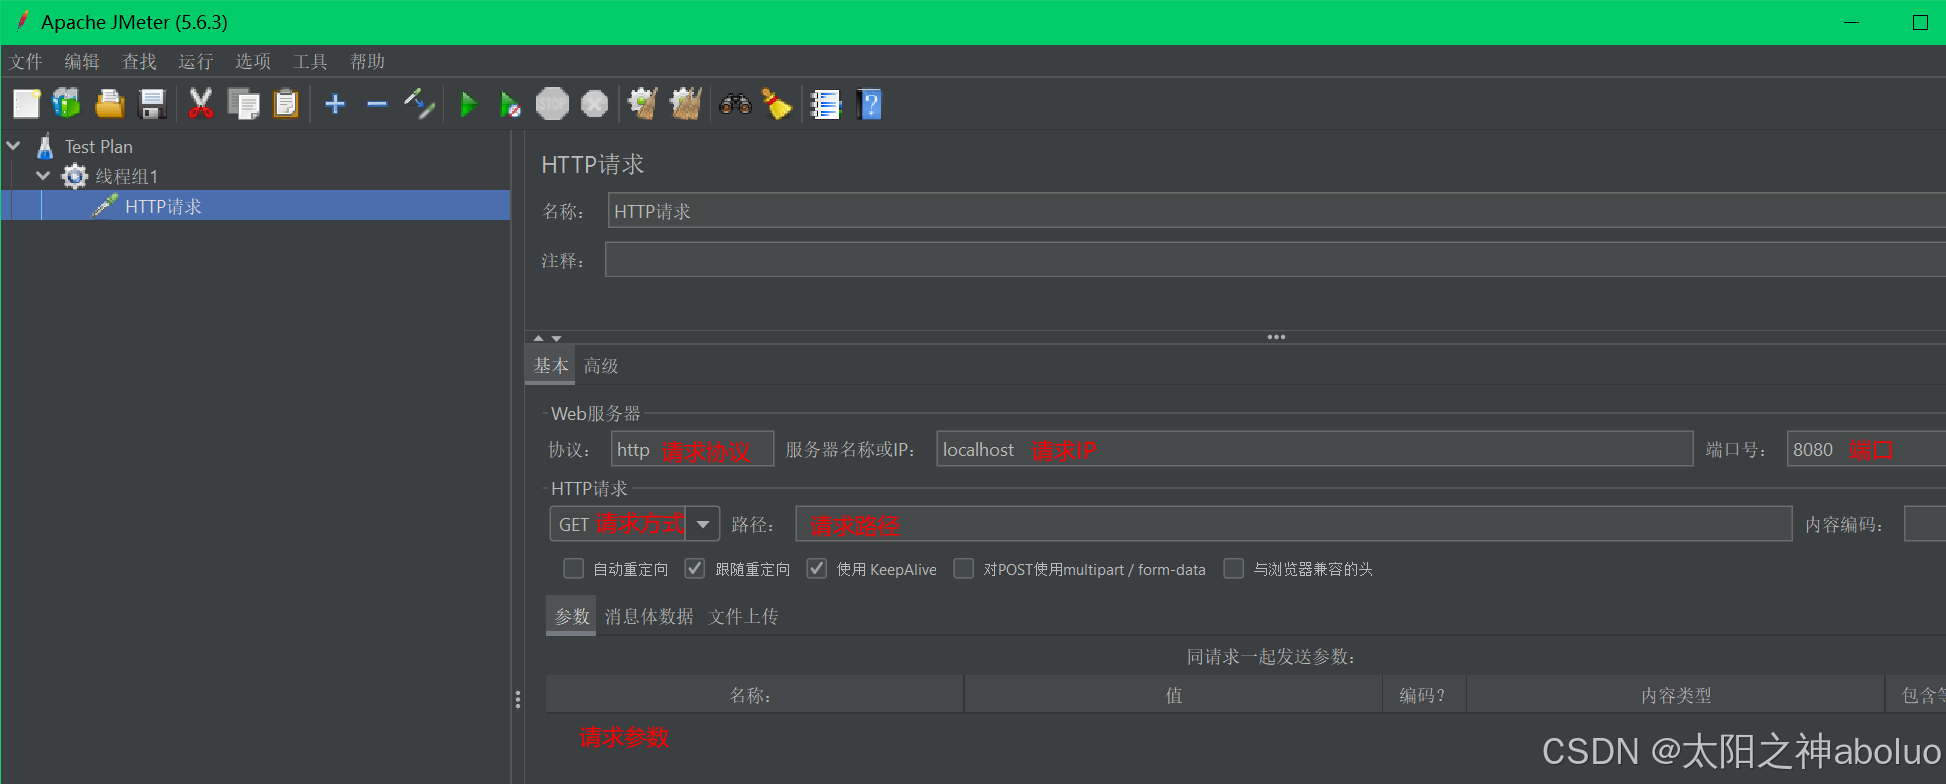Click the JMeter feather logo in title bar
The height and width of the screenshot is (784, 1946).
tap(22, 21)
